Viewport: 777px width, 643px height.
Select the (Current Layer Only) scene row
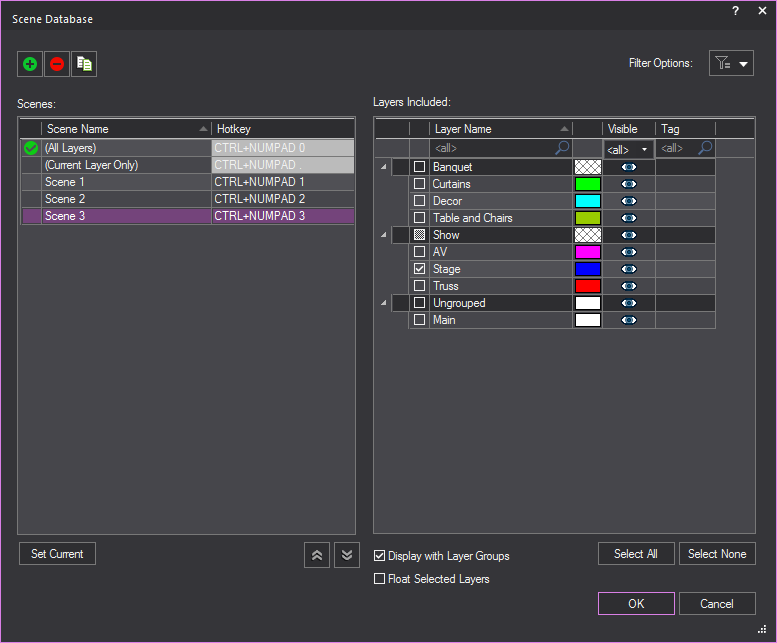click(x=188, y=165)
